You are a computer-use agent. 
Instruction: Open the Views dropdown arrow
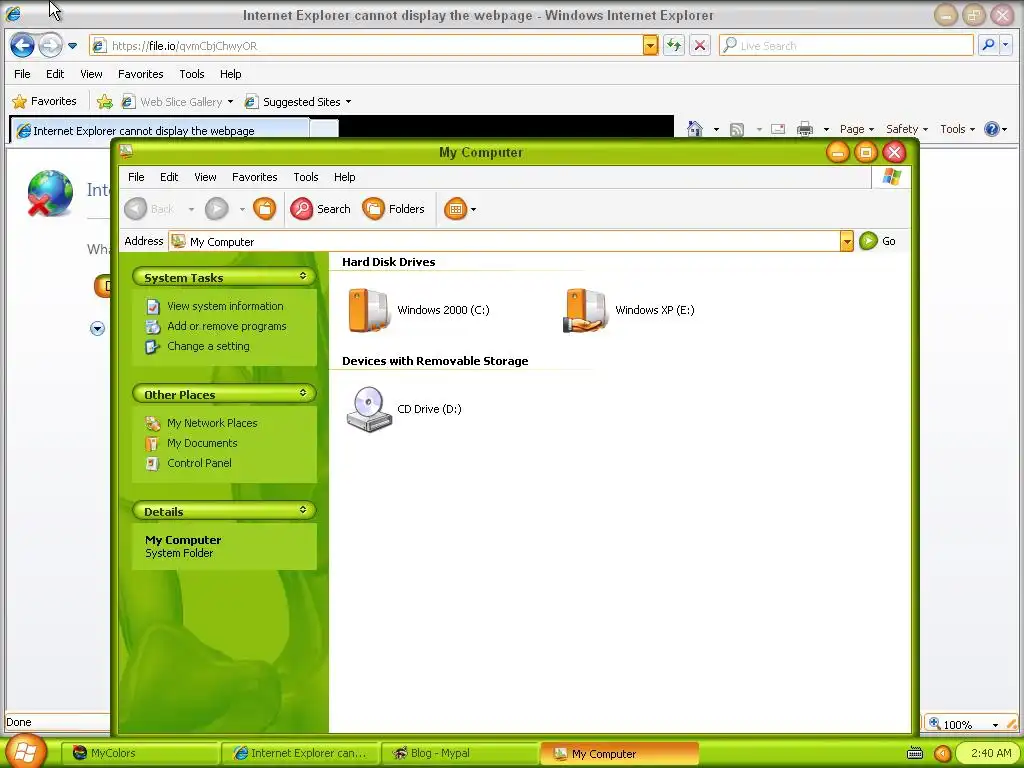473,210
